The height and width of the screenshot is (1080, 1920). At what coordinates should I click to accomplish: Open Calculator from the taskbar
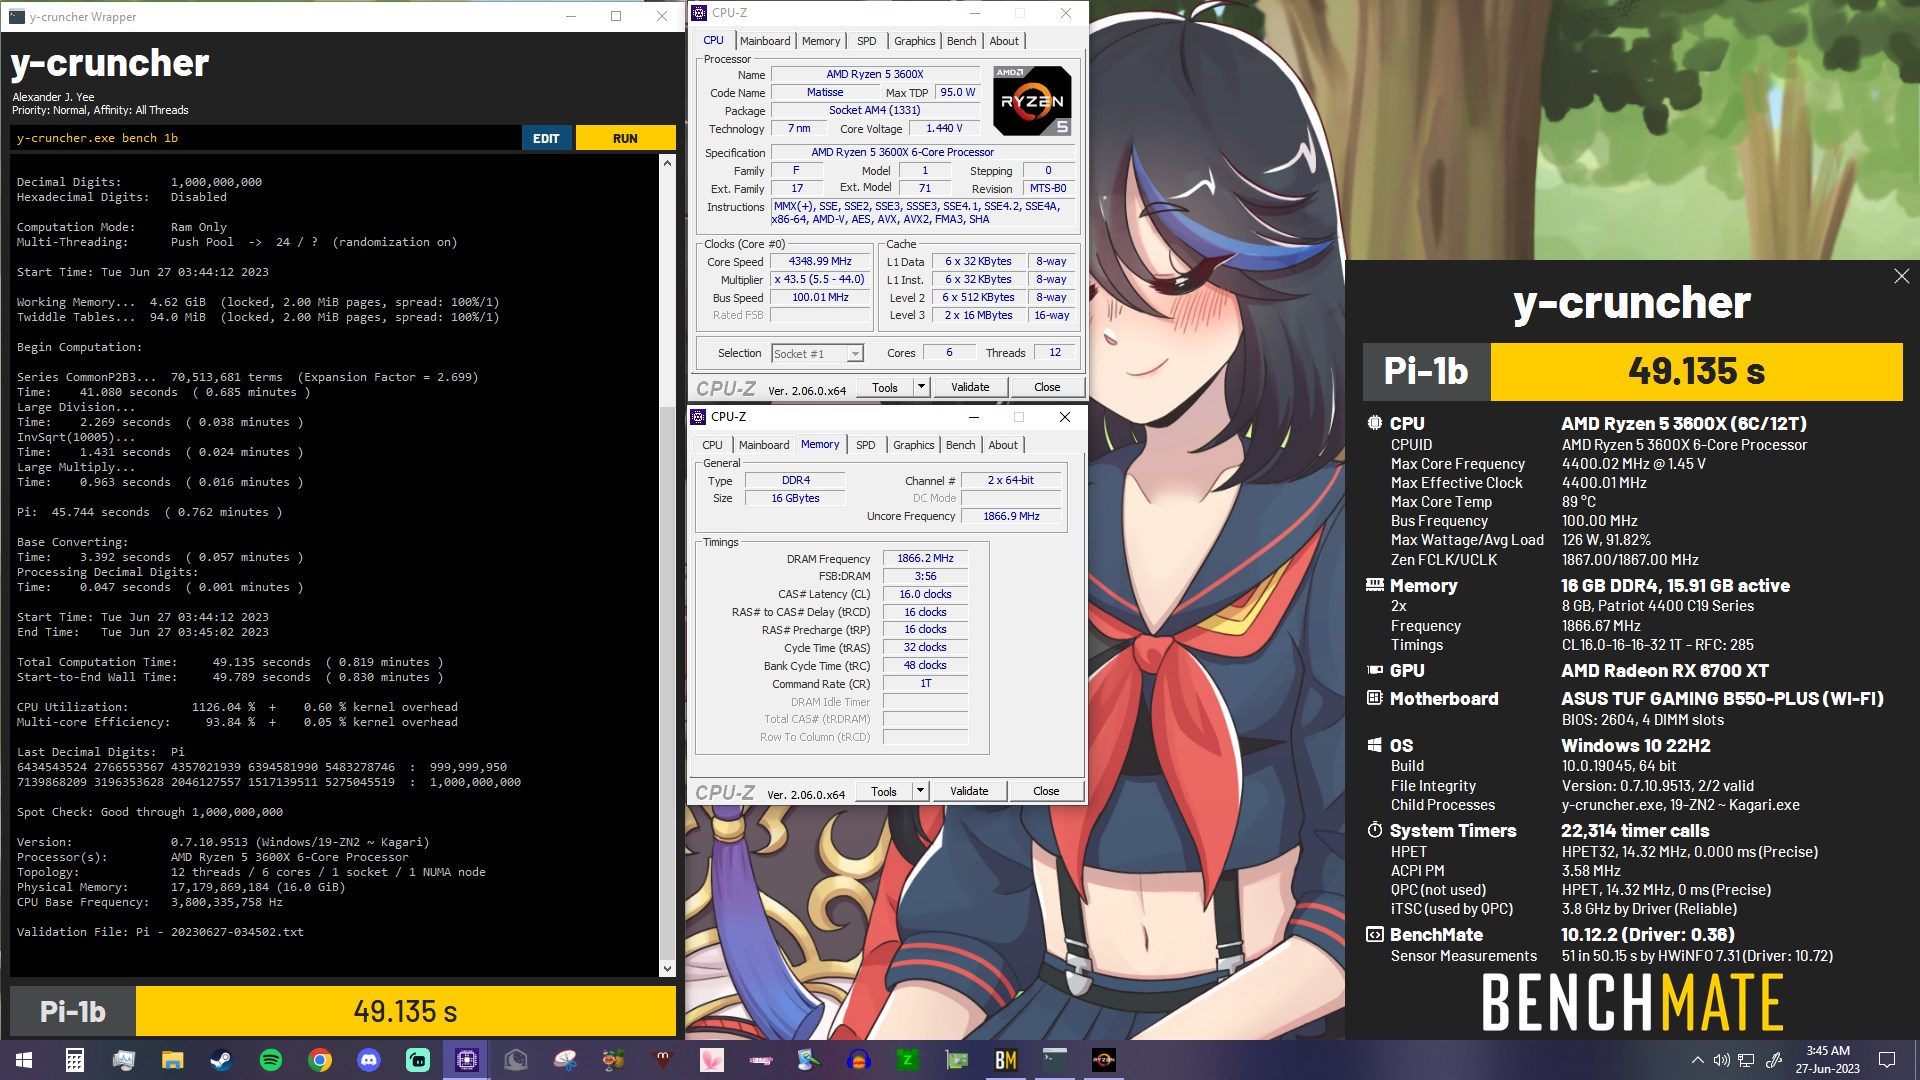tap(74, 1060)
